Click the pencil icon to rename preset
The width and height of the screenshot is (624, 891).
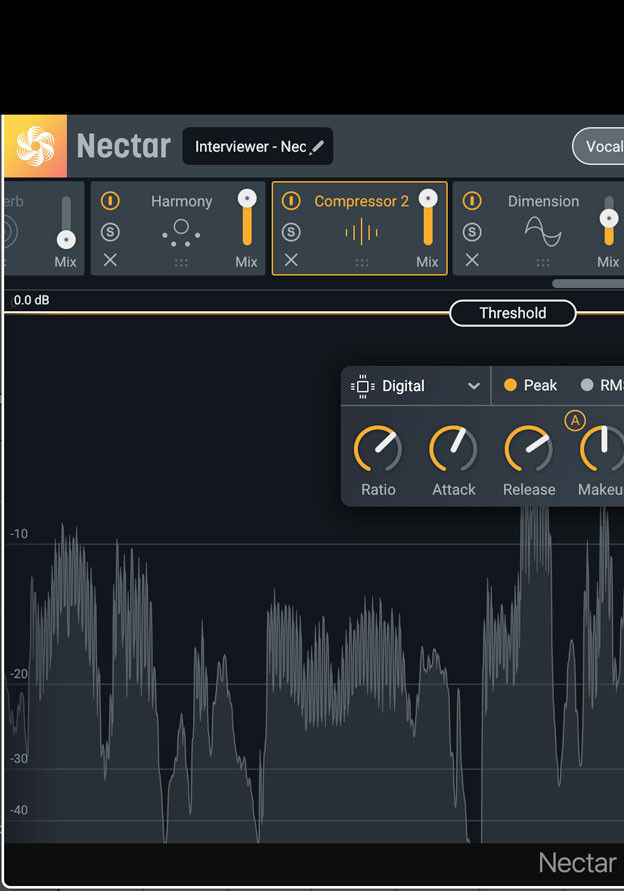317,147
